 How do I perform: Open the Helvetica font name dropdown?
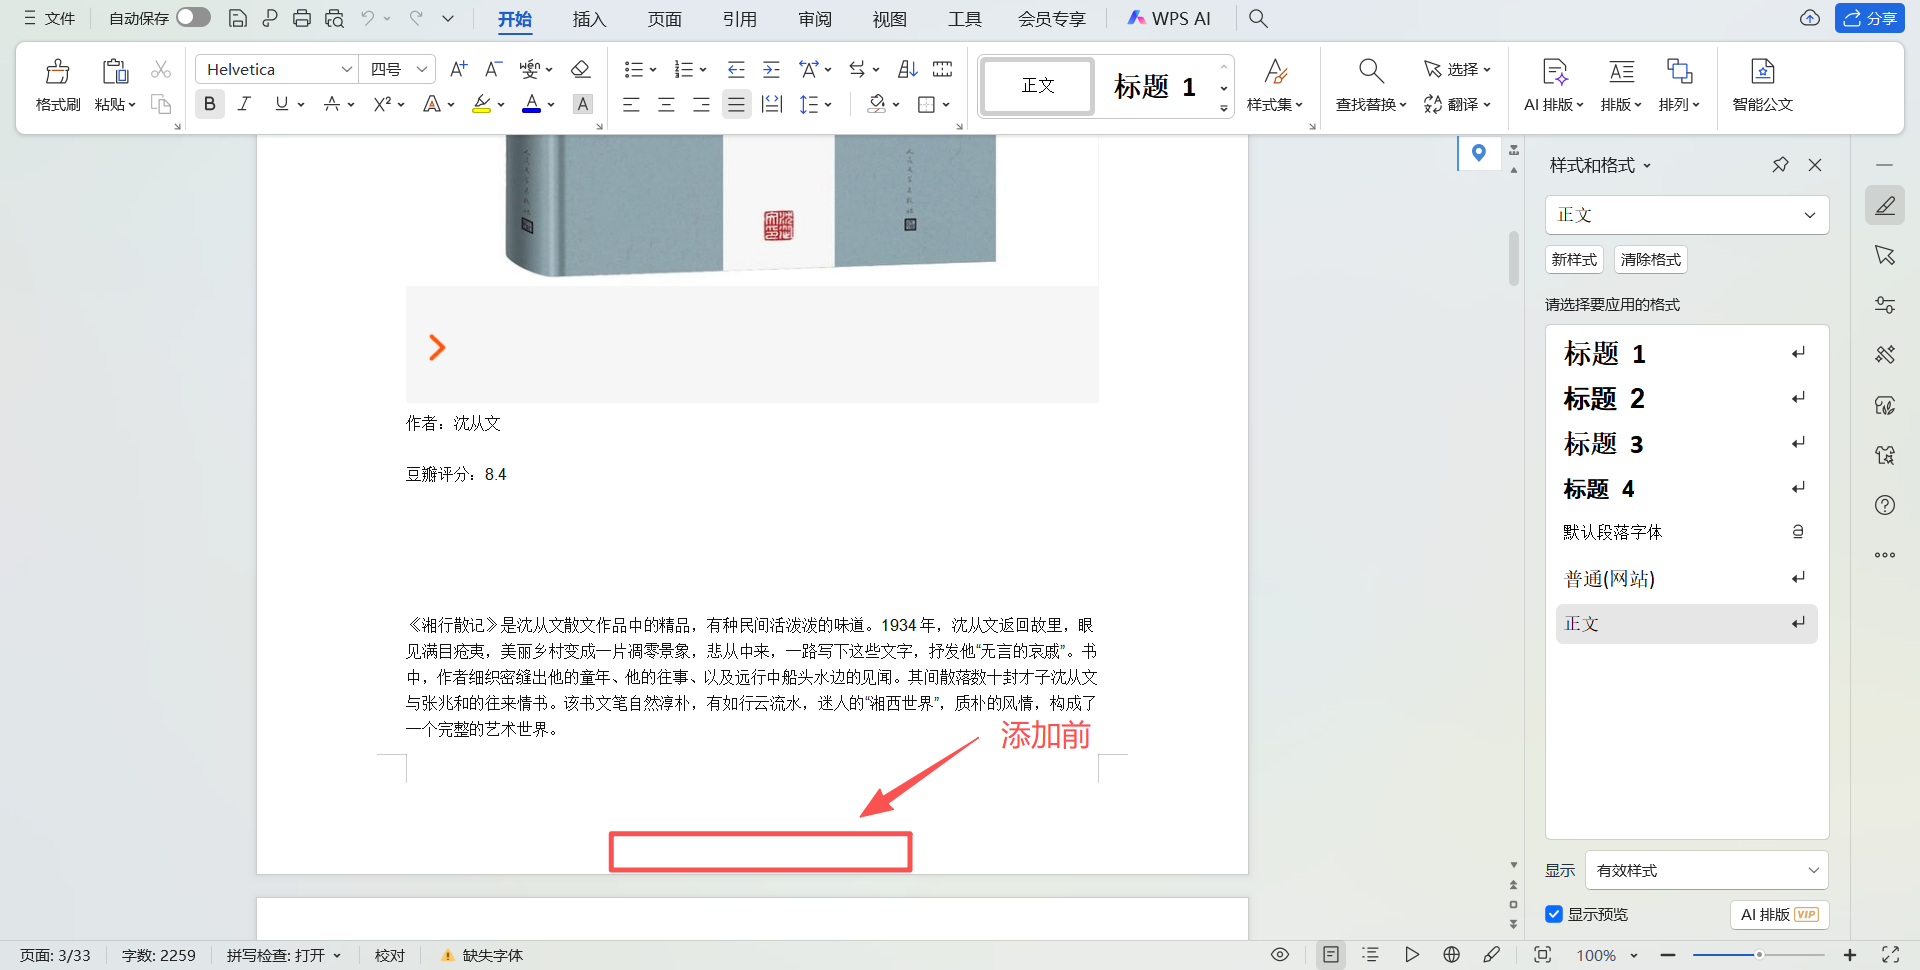[347, 69]
